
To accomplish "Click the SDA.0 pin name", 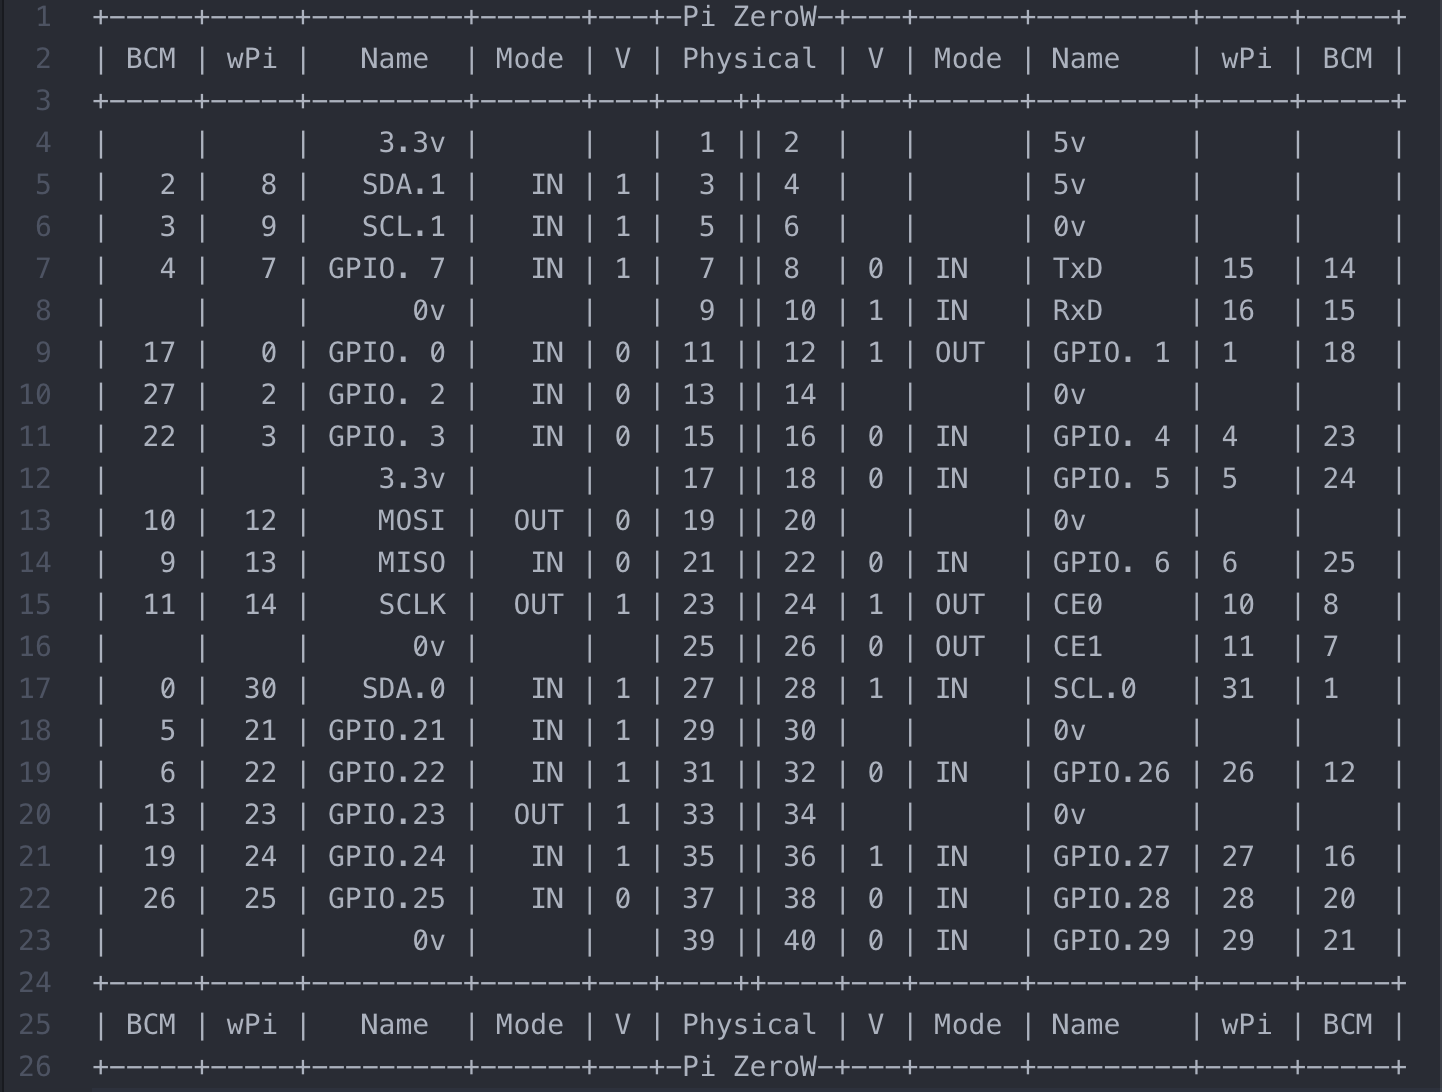I will [403, 689].
